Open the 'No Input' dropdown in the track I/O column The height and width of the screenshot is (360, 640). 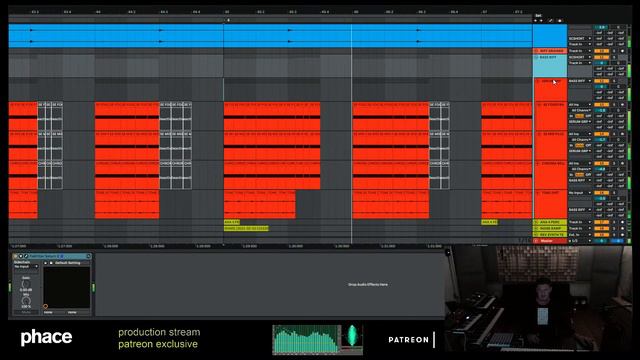(580, 193)
